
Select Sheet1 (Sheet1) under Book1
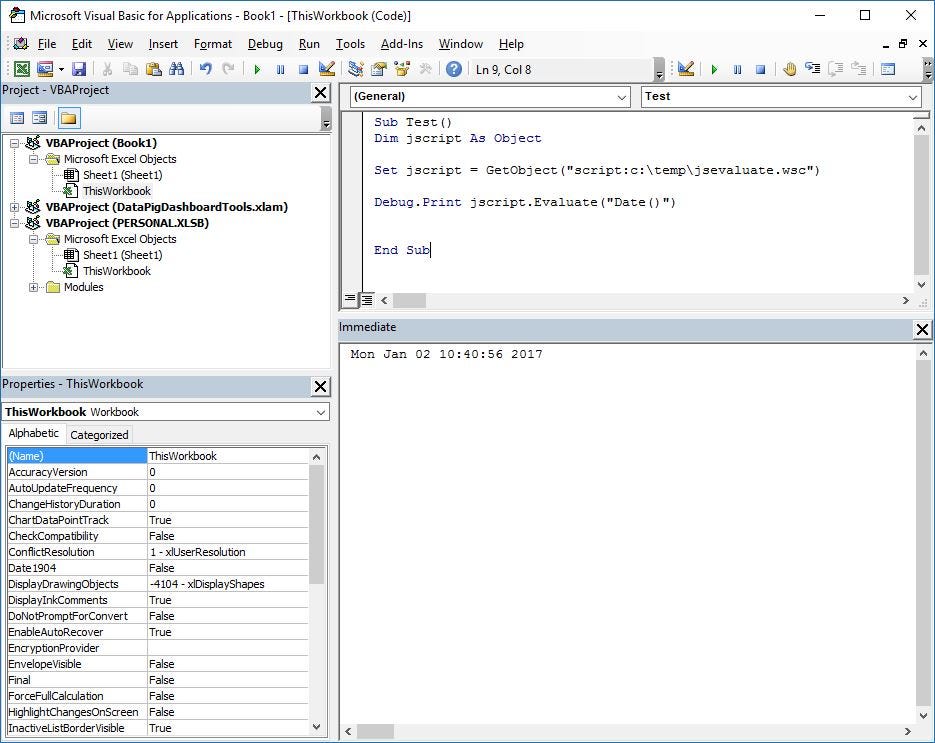[x=122, y=175]
